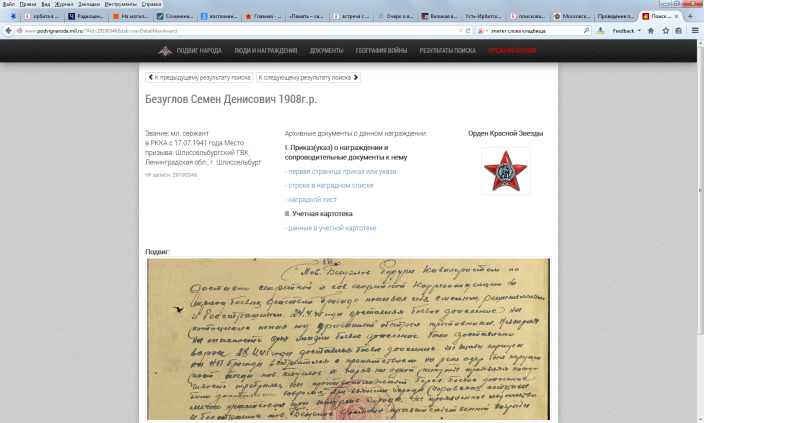Click the address bar URL field

pyautogui.click(x=240, y=31)
